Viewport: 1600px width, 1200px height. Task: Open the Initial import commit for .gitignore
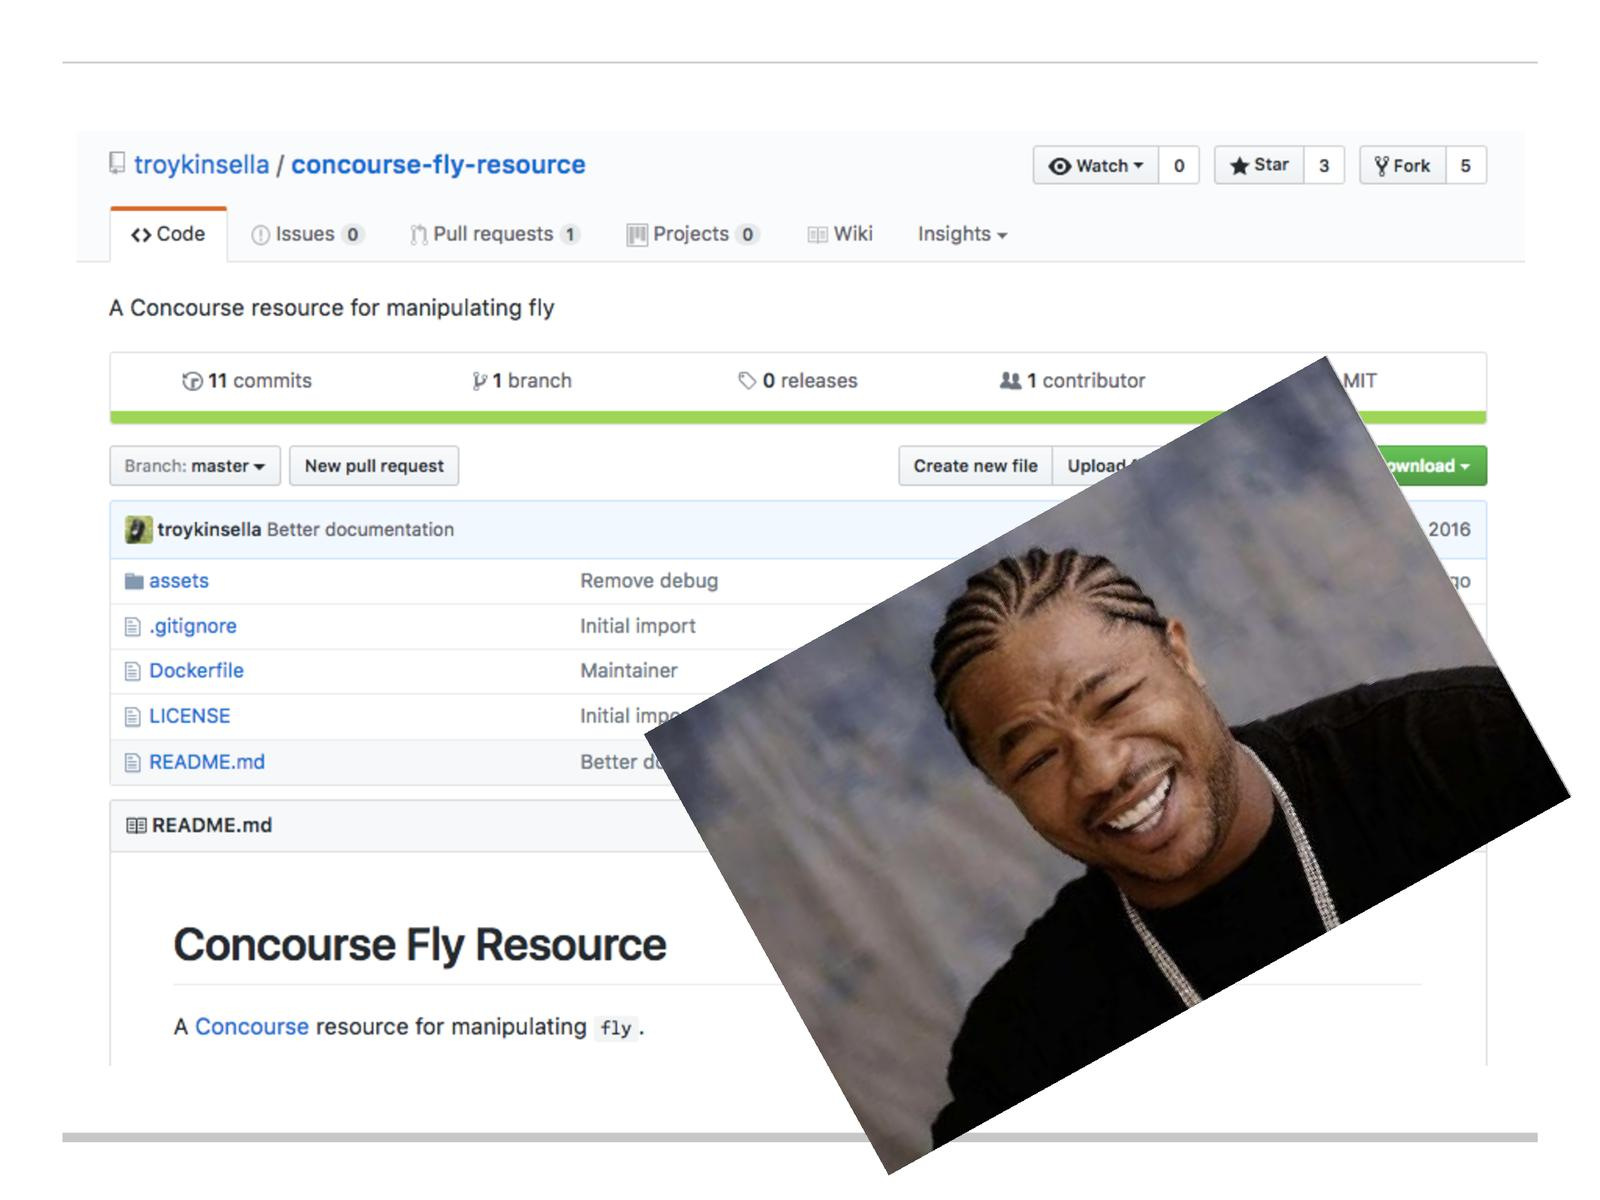[638, 626]
